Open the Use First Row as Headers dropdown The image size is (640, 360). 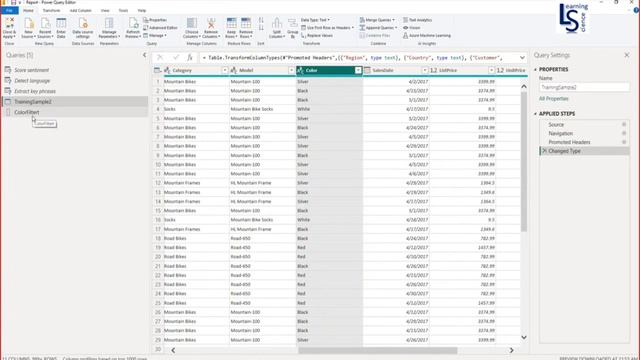[327, 28]
